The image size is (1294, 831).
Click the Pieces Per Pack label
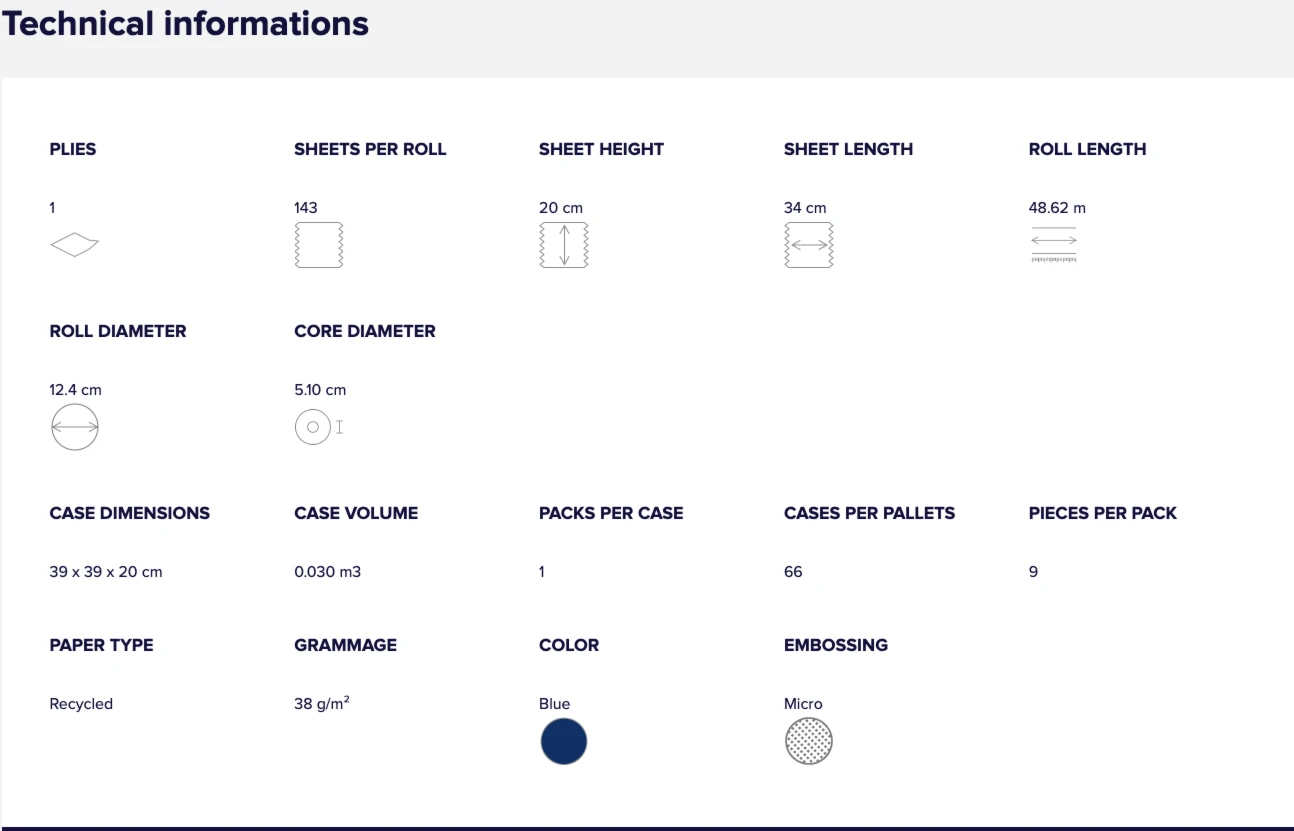pyautogui.click(x=1103, y=513)
